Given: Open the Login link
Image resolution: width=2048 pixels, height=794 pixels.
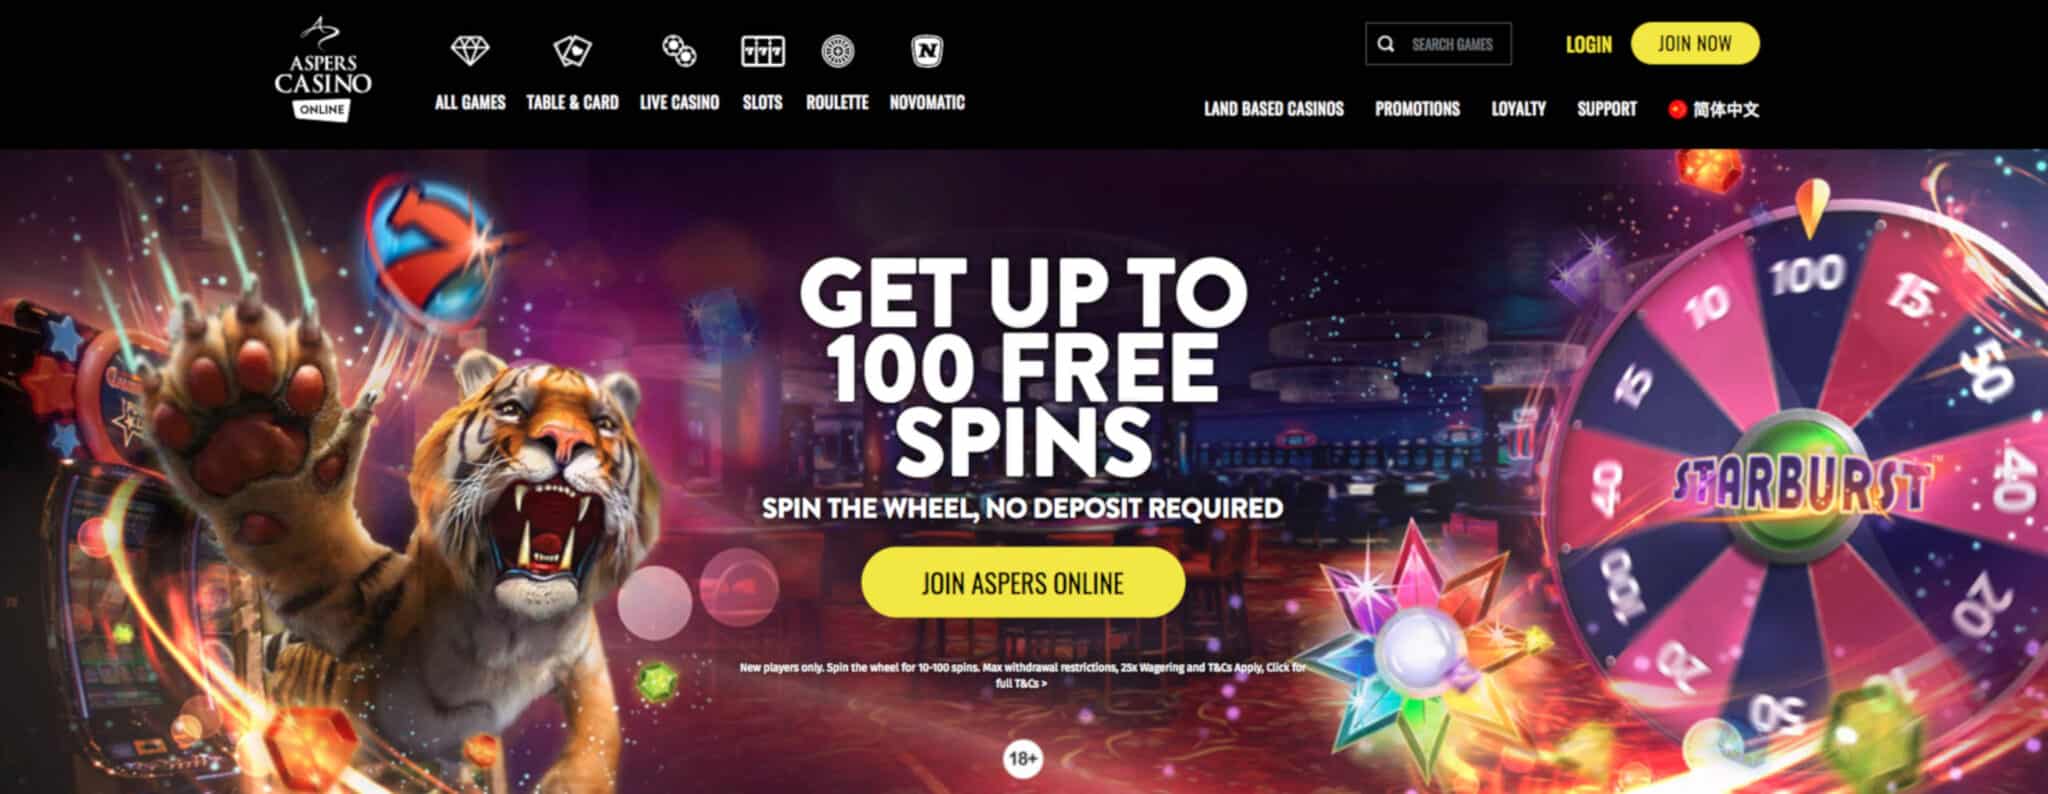Looking at the screenshot, I should [x=1588, y=44].
